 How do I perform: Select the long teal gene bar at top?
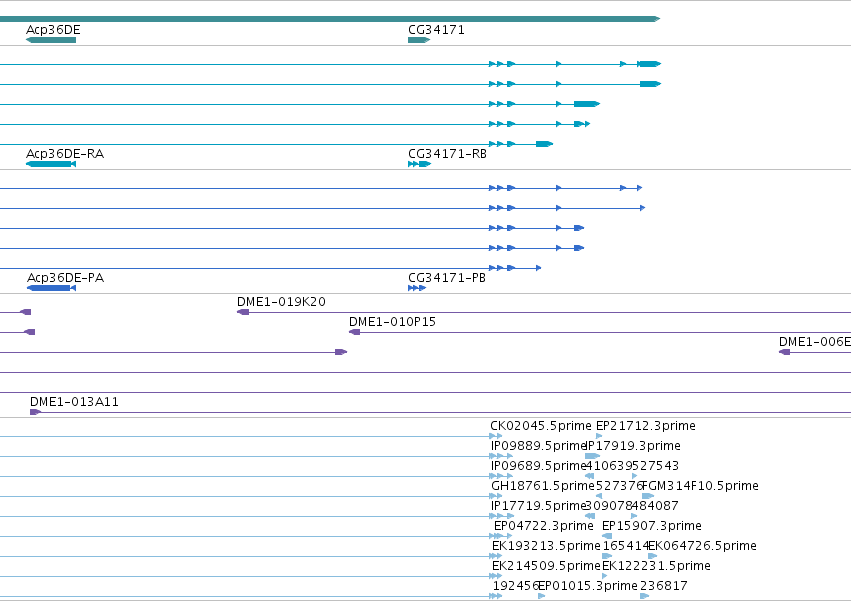click(x=329, y=19)
